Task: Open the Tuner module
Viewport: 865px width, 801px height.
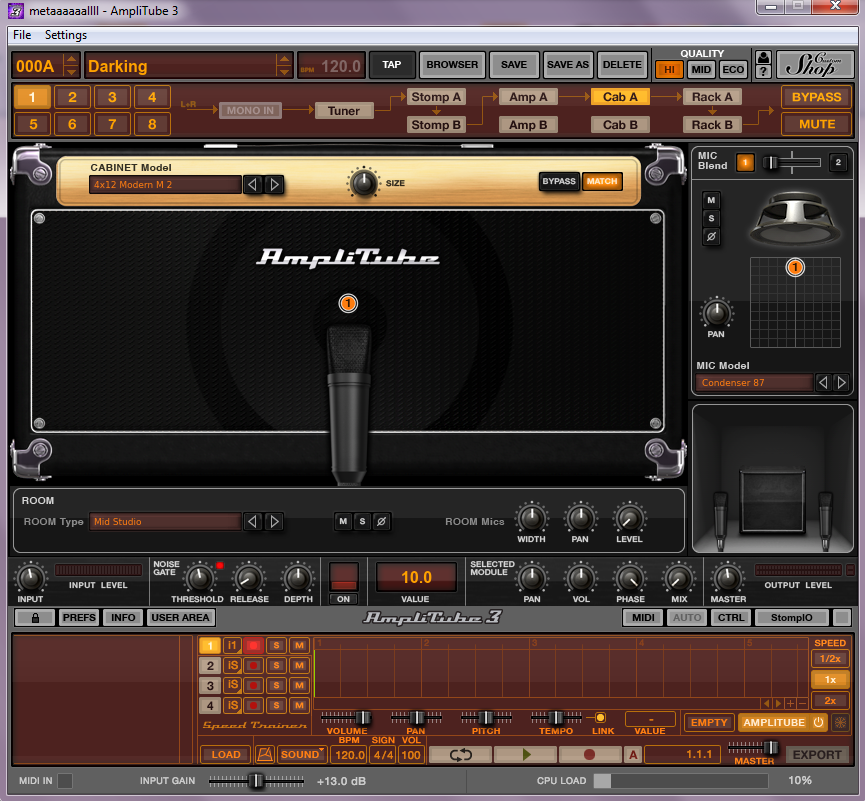Action: click(344, 111)
